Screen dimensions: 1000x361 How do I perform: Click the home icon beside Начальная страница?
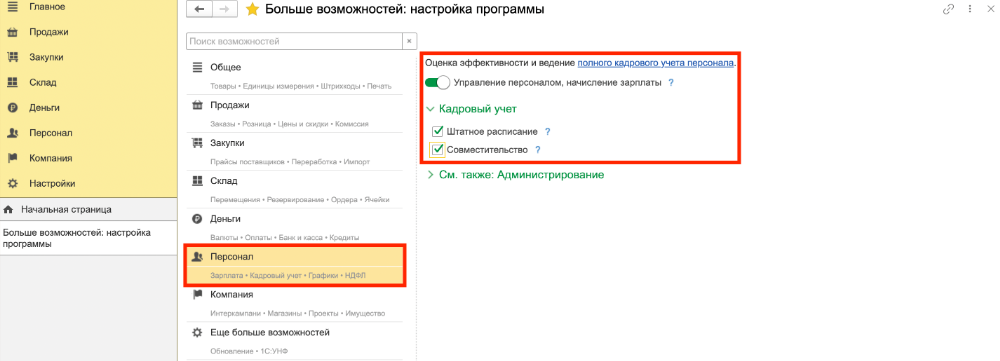pos(8,209)
